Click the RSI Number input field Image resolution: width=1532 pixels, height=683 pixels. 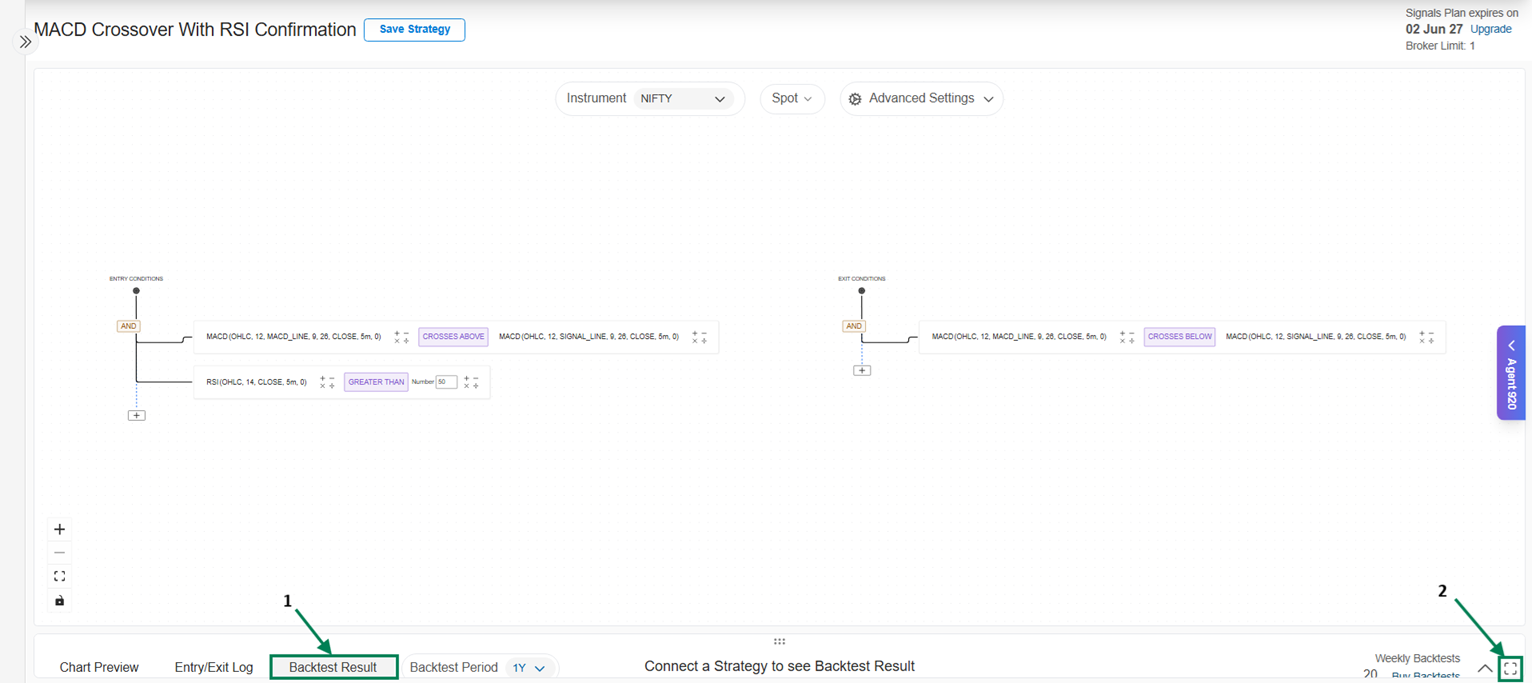(446, 382)
